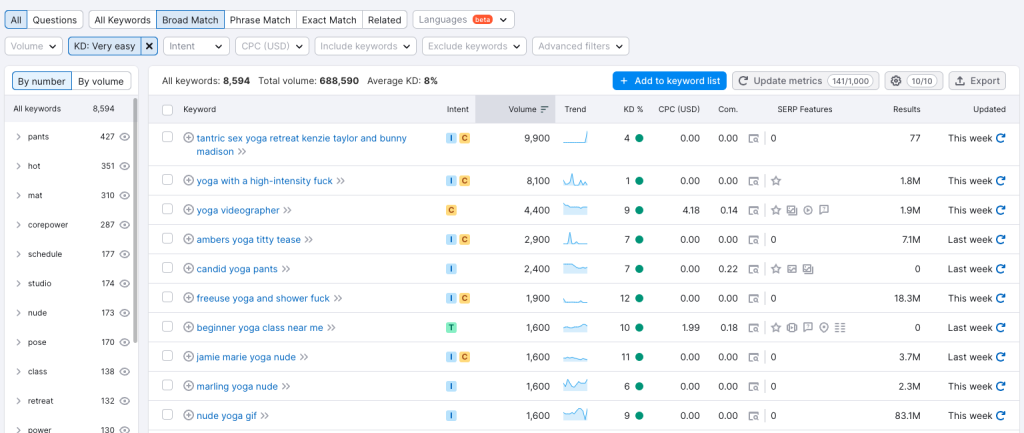Check the nude yoga gif row checkbox
Viewport: 1024px width, 433px height.
[x=167, y=415]
